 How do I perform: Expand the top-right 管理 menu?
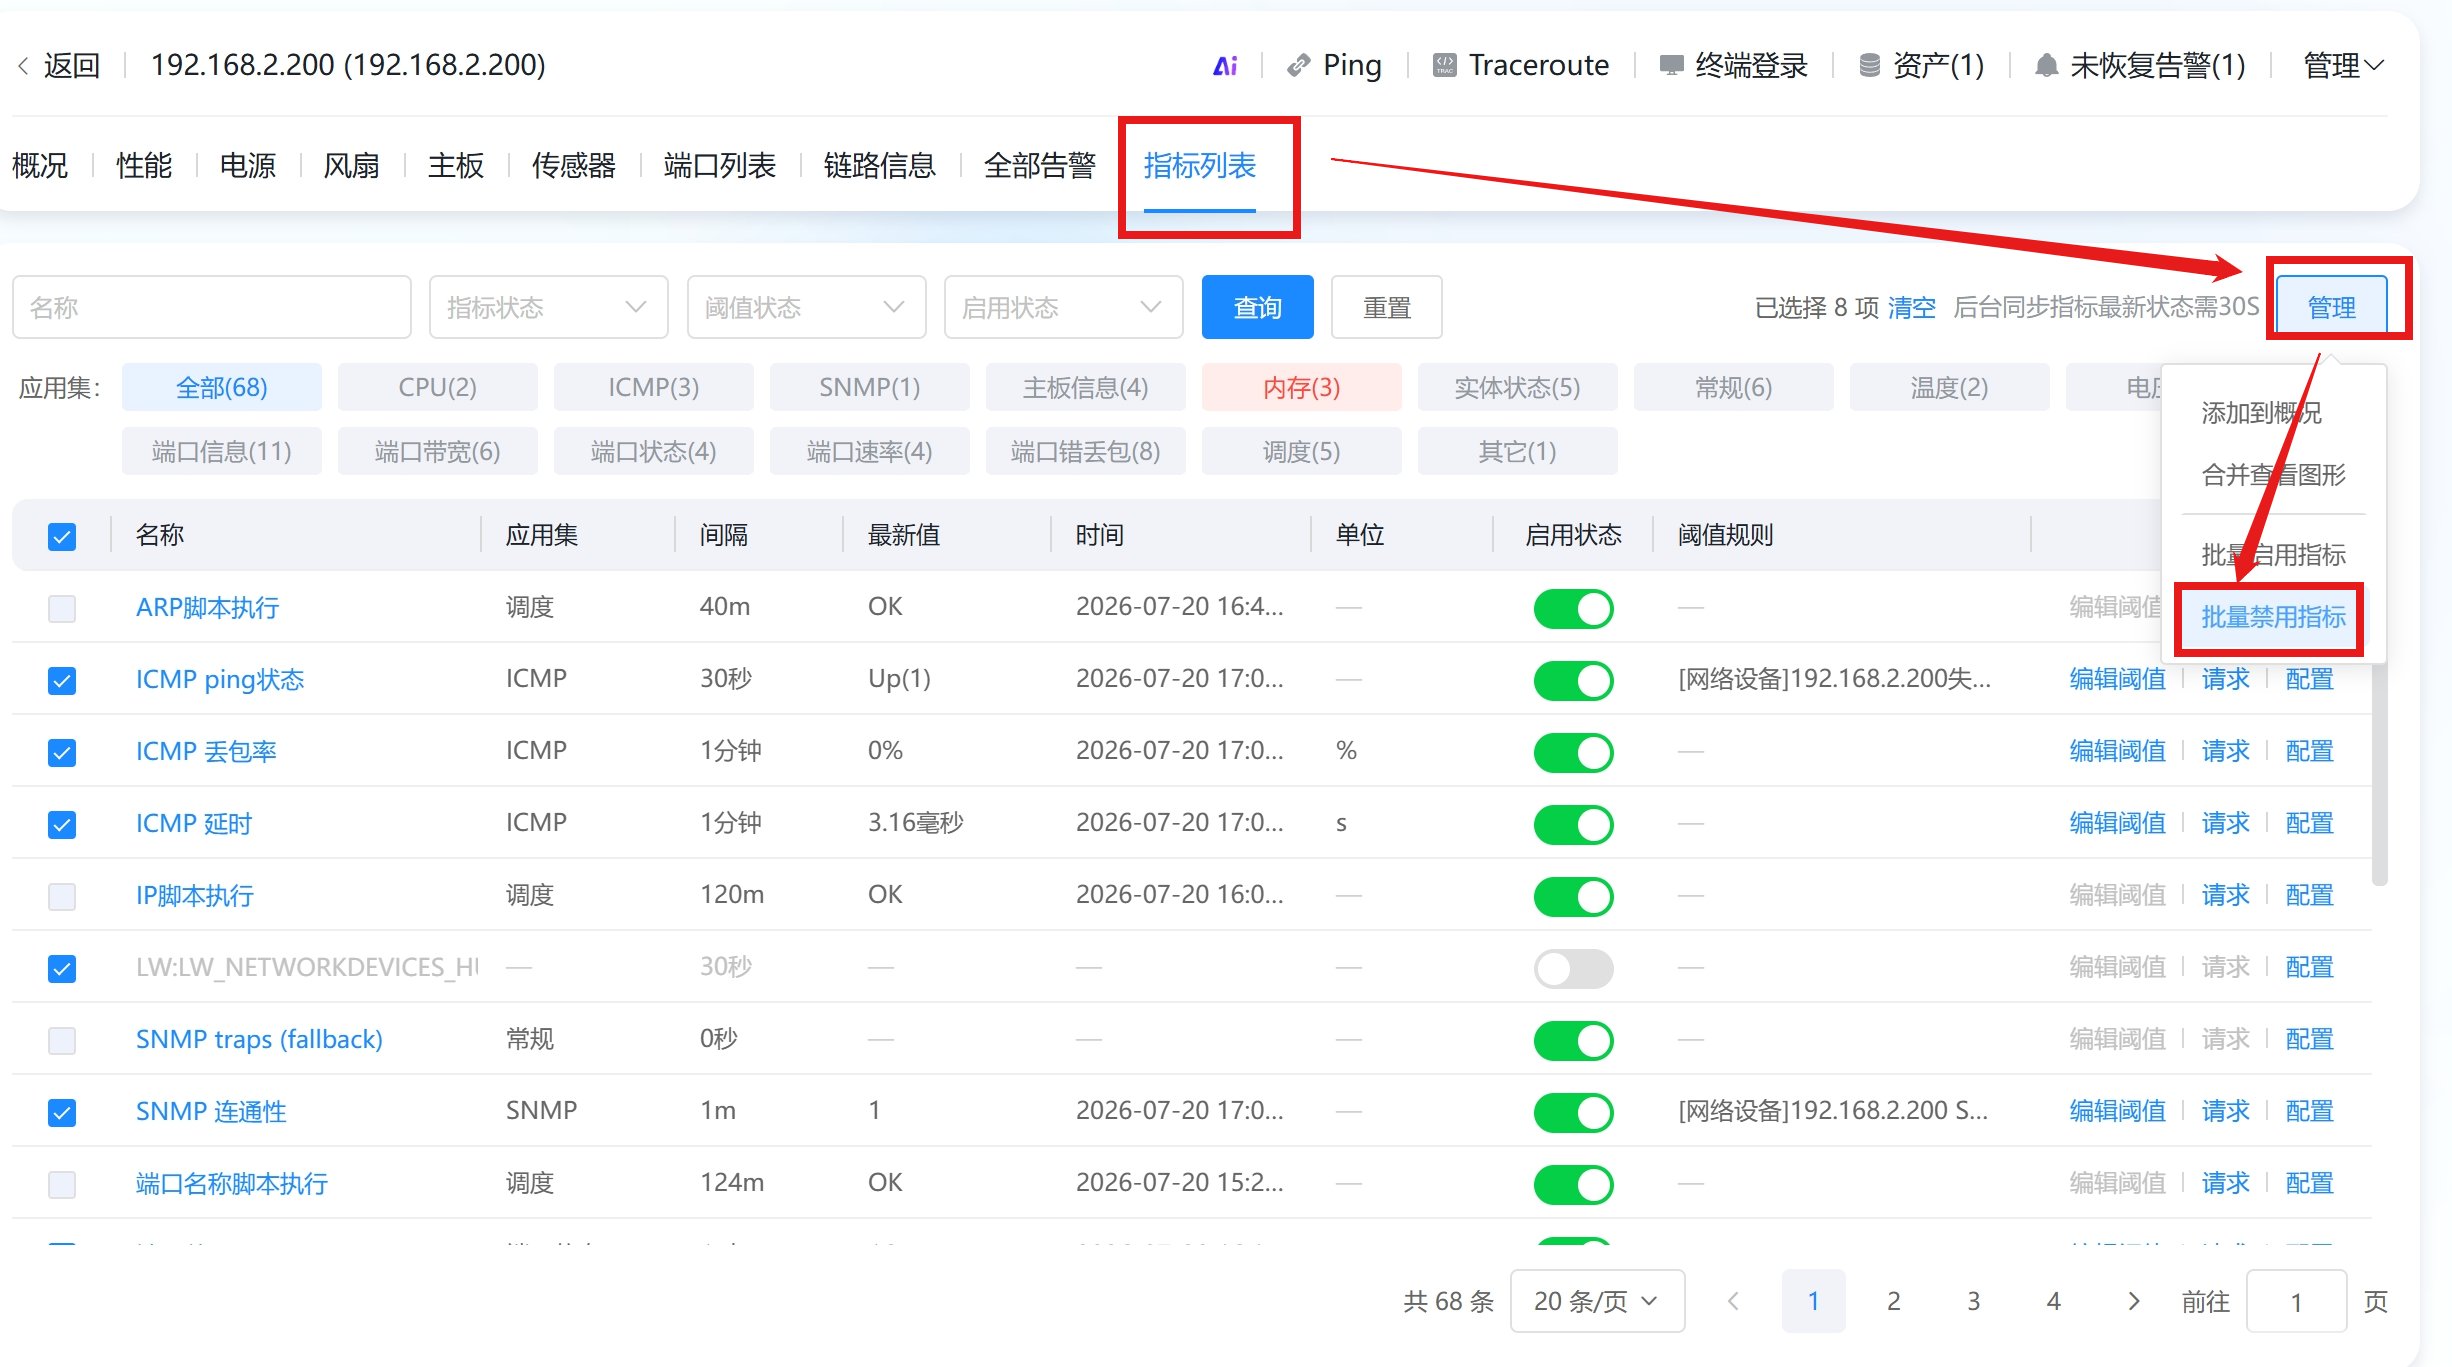[x=2343, y=66]
